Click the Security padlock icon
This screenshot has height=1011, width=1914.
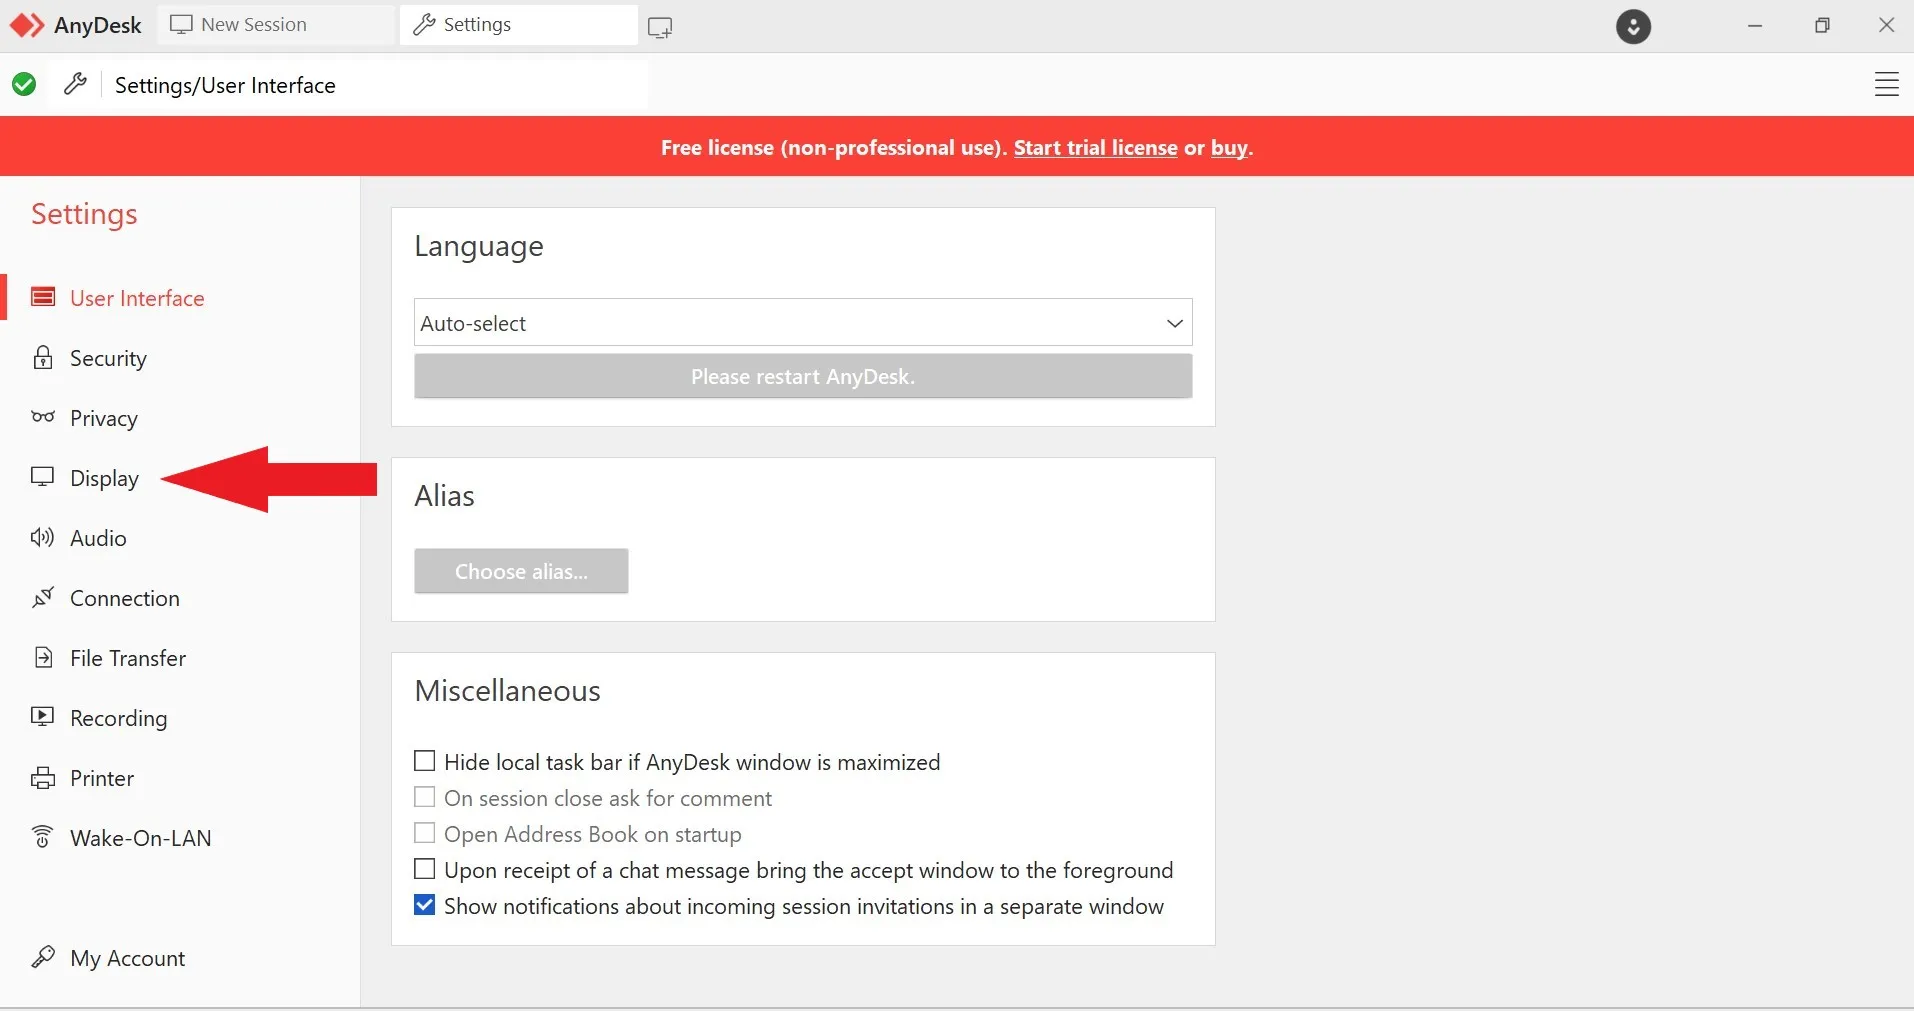point(43,357)
